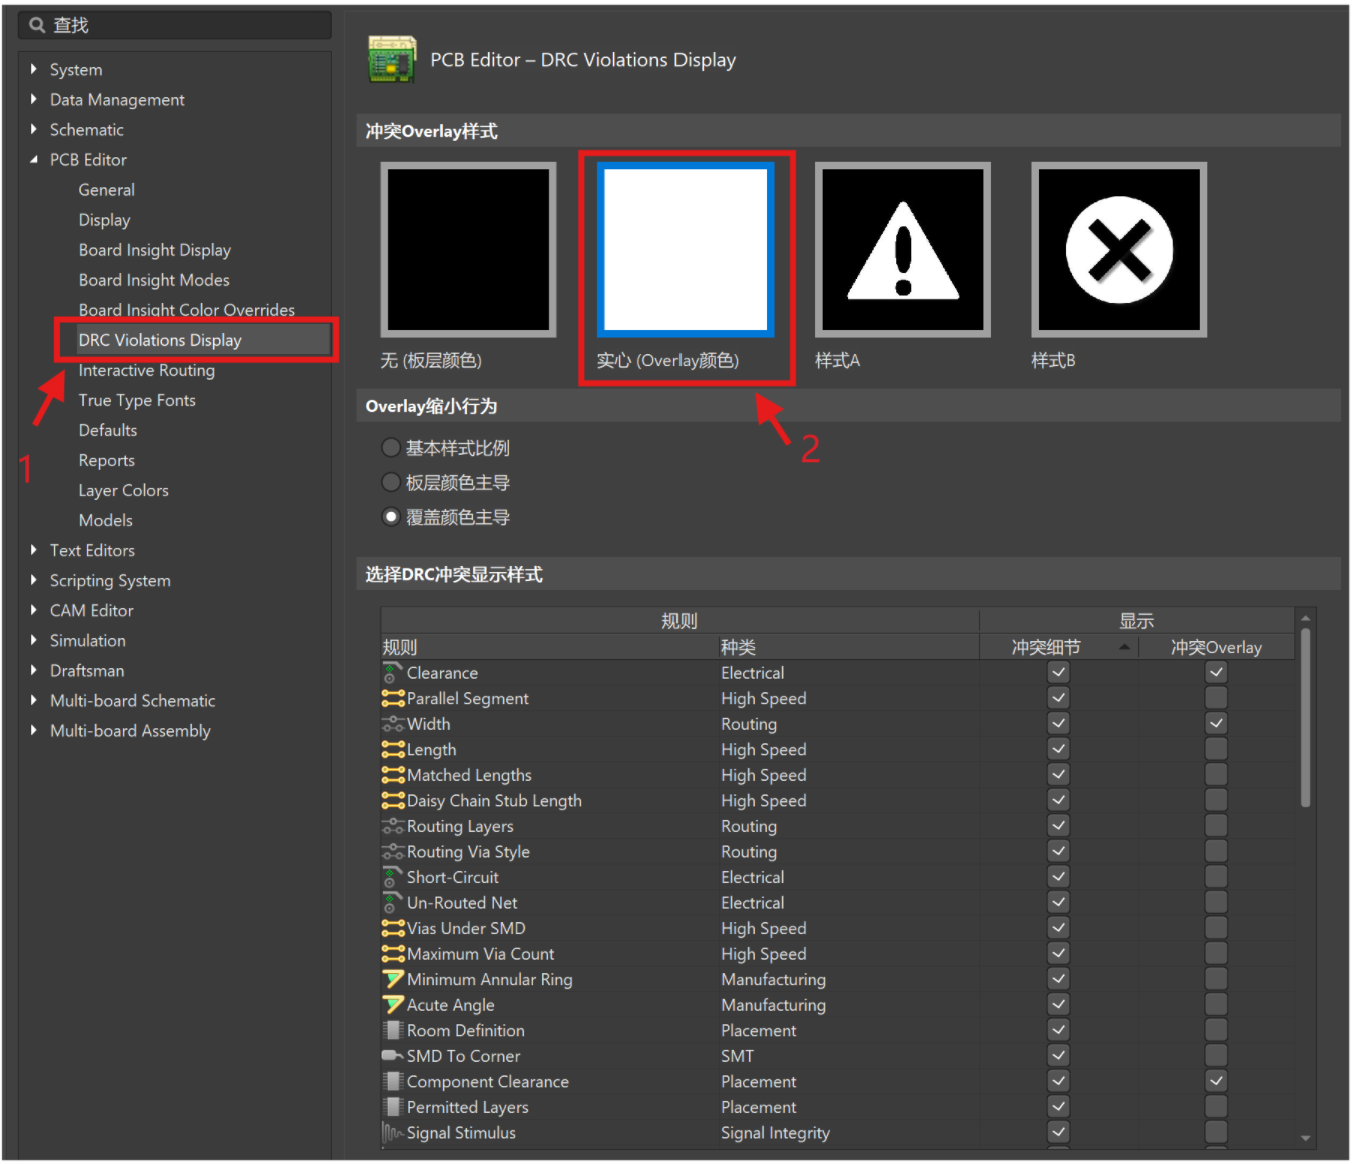This screenshot has width=1354, height=1164.
Task: Click the Length rule icon
Action: 393,749
